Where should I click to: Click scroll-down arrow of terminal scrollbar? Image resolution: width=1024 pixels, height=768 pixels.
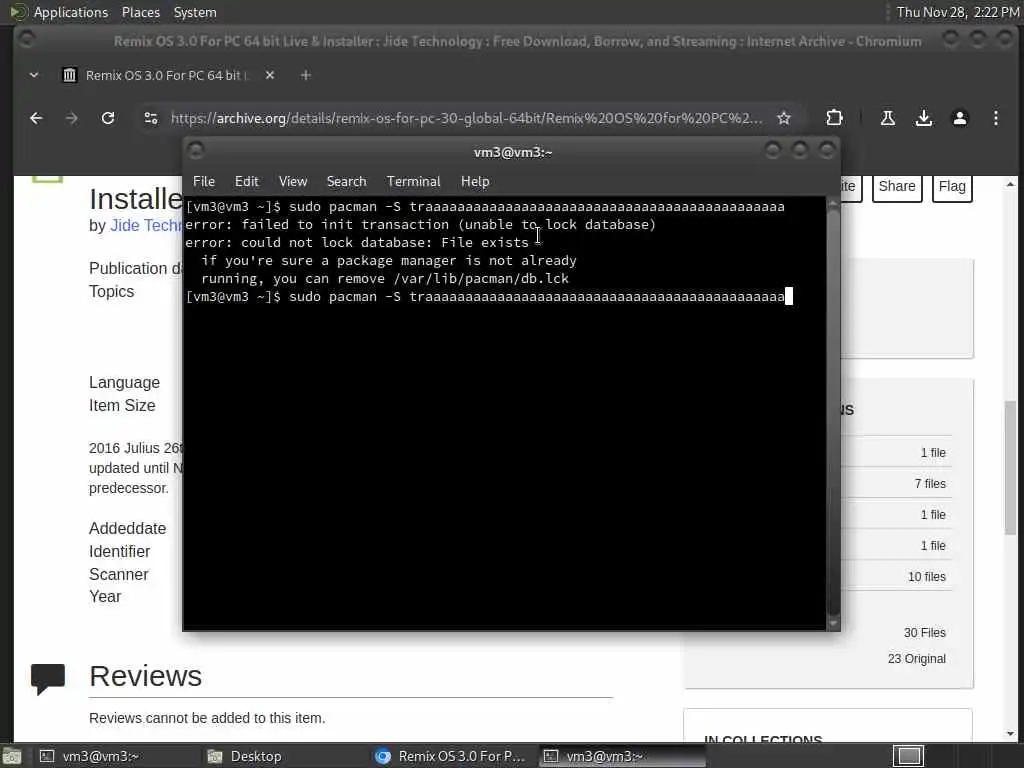click(x=833, y=623)
